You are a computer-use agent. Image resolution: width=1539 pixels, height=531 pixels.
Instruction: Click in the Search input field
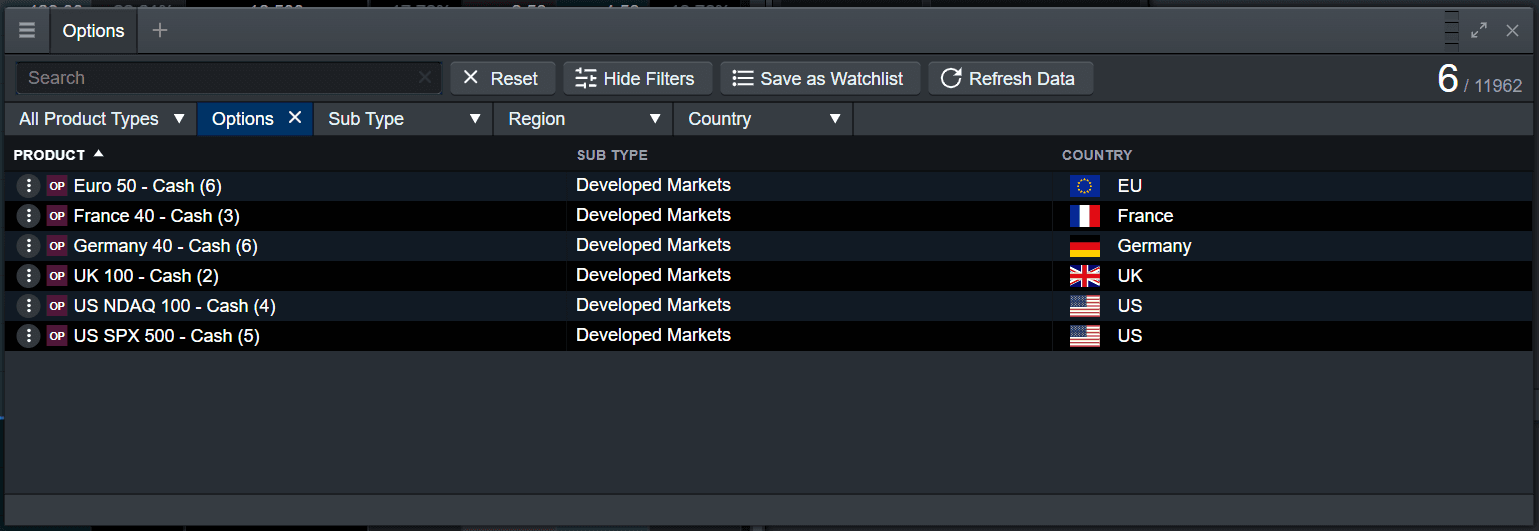click(x=215, y=78)
